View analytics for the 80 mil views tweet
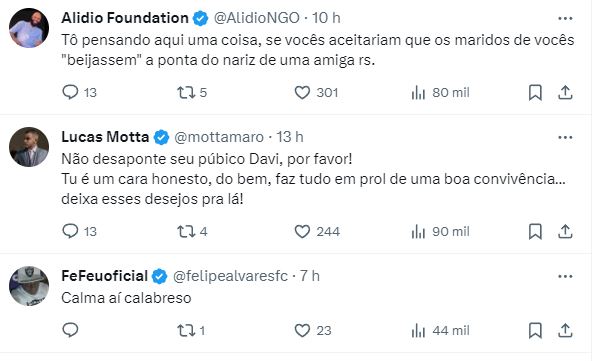Screen dimensions: 603x361 [x=440, y=93]
